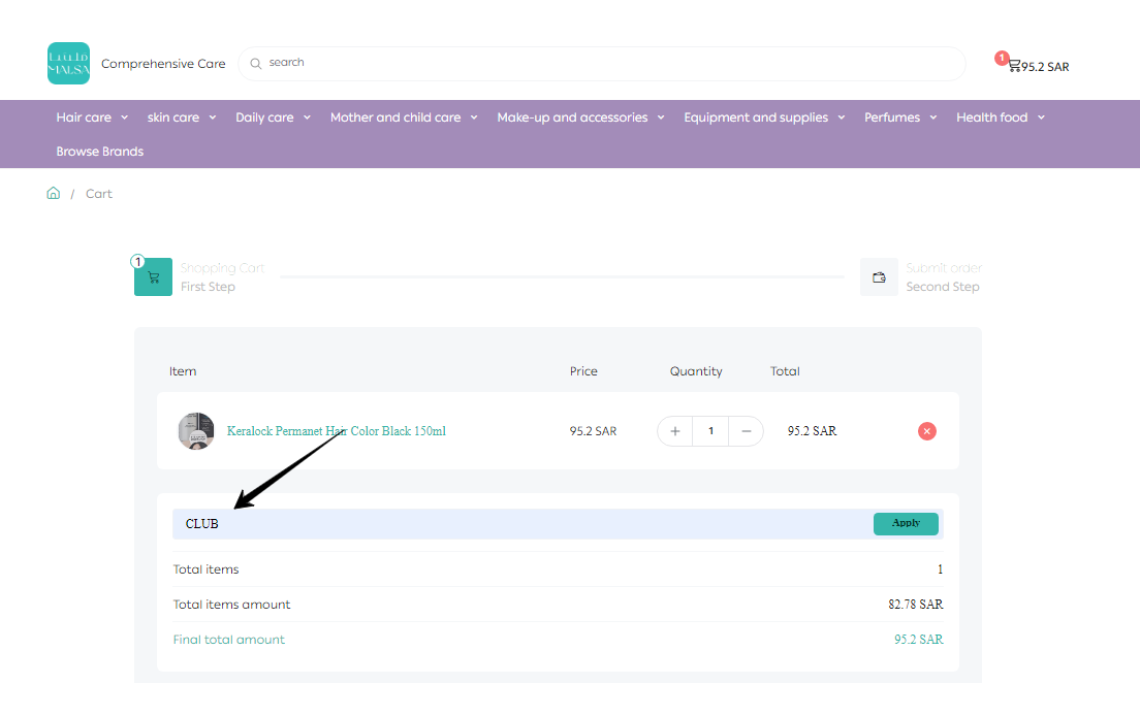
Task: Expand Mother and child care menu
Action: tap(404, 117)
